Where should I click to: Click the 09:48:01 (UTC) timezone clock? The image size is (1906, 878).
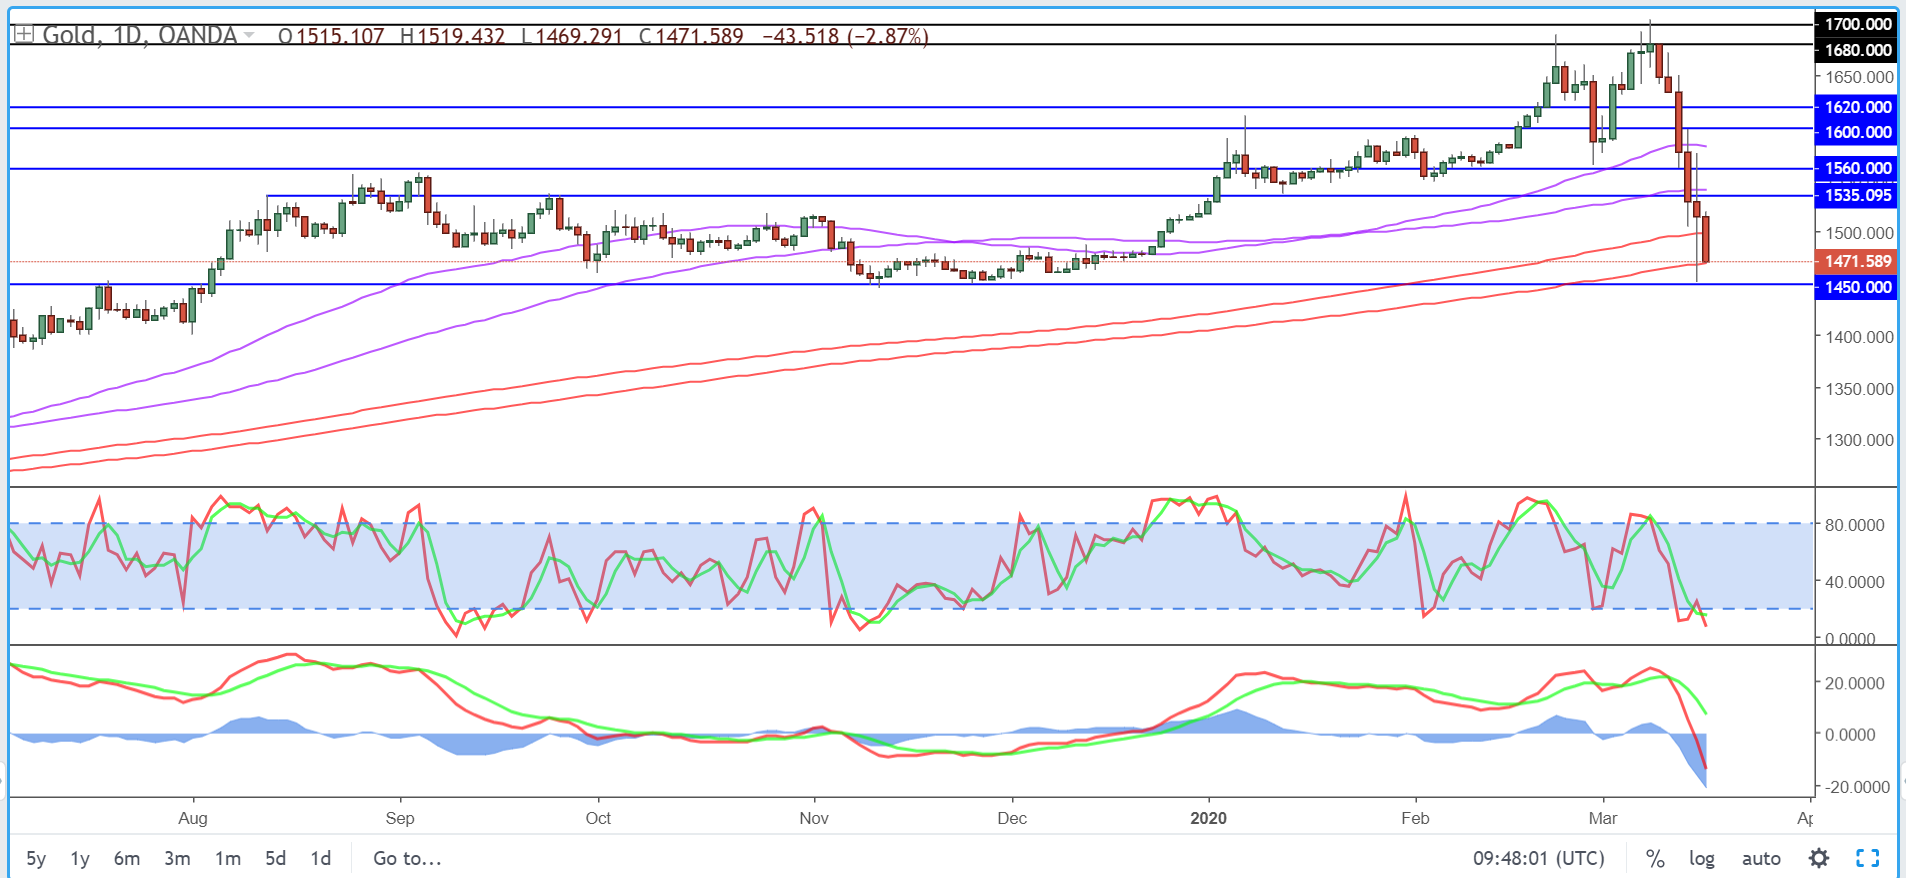(1538, 858)
